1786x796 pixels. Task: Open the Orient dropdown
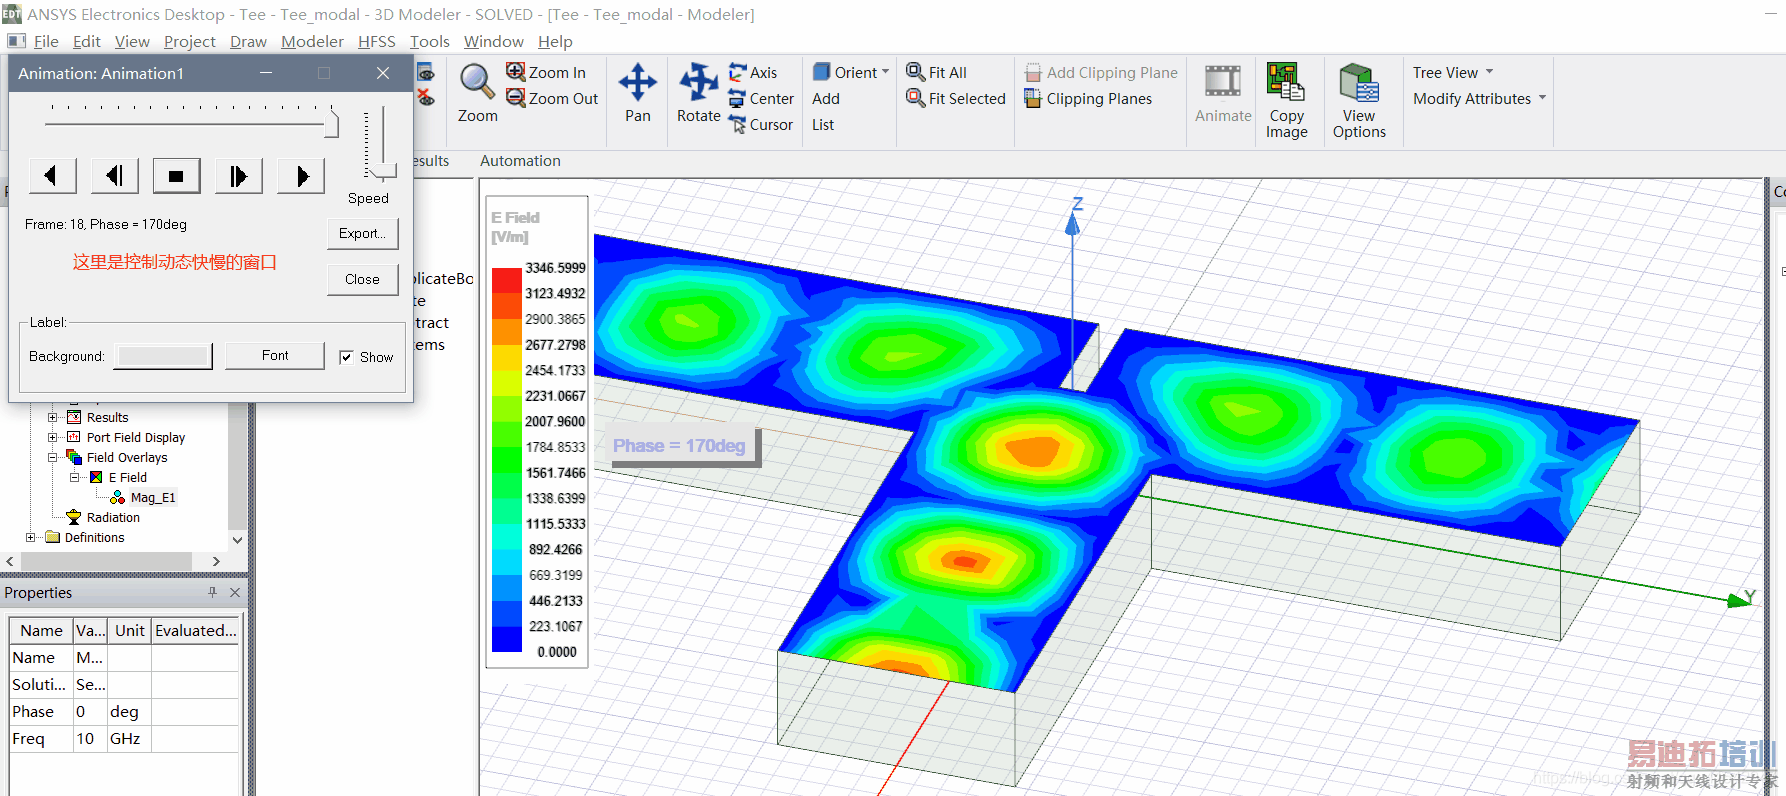[x=851, y=72]
